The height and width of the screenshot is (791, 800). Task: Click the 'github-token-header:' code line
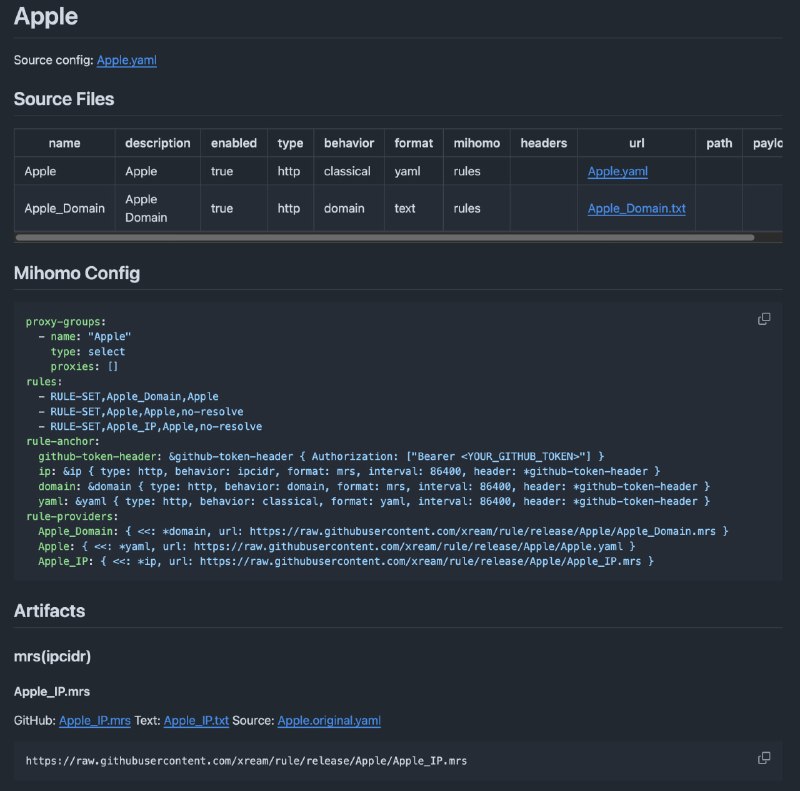point(321,456)
